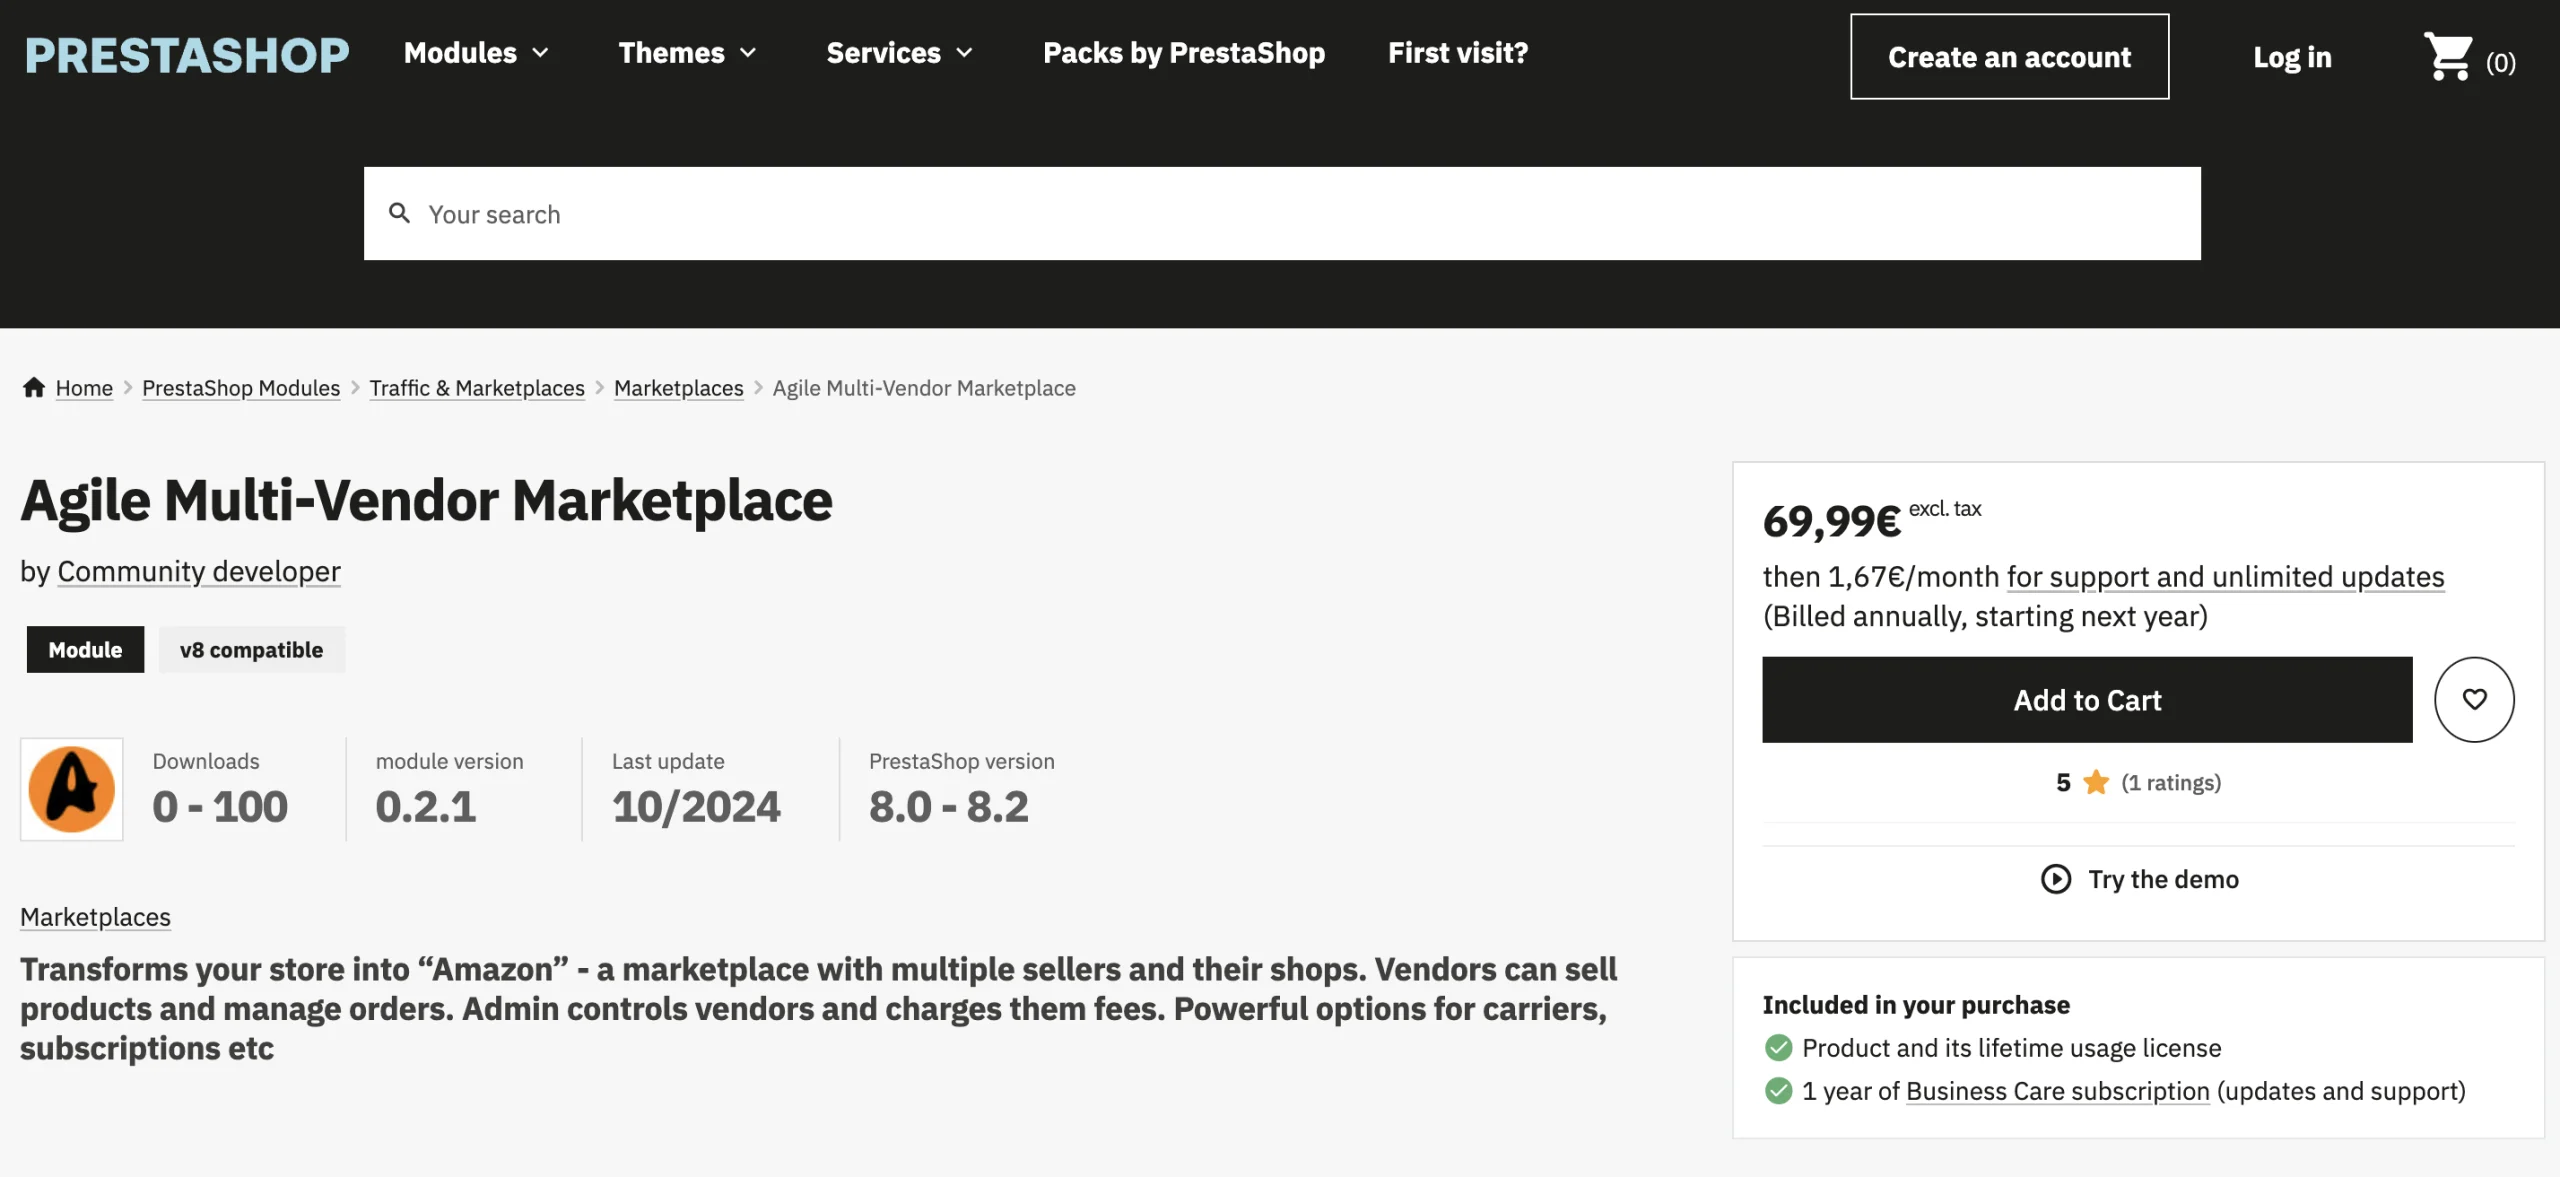Click the PrestaShop logo

[186, 55]
